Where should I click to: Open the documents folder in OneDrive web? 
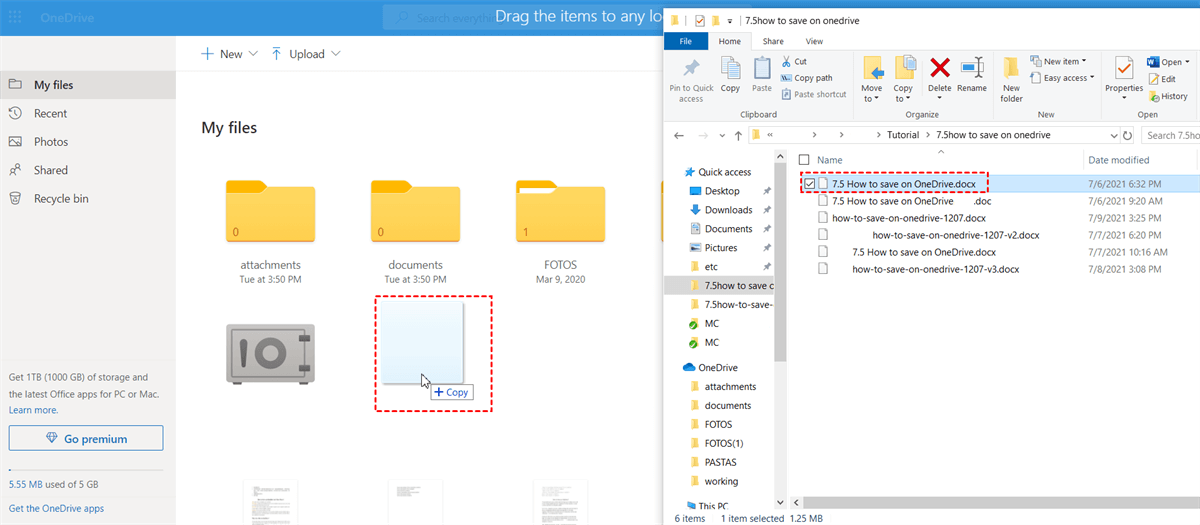tap(415, 212)
